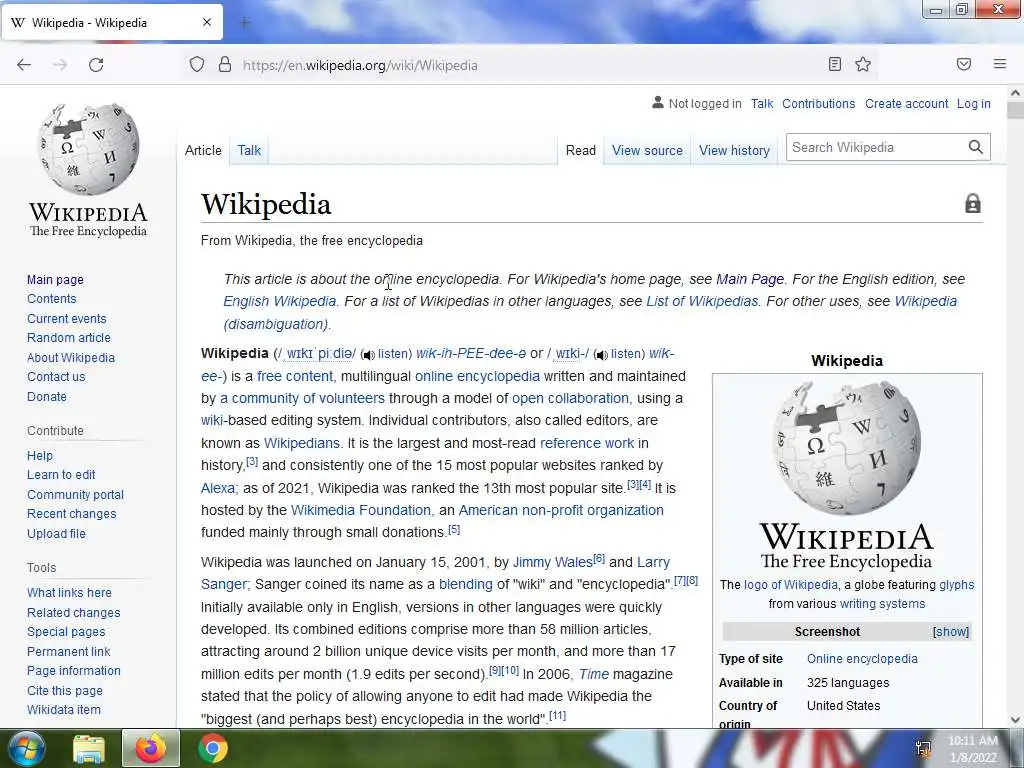
Task: Select the Read tab
Action: [x=581, y=150]
